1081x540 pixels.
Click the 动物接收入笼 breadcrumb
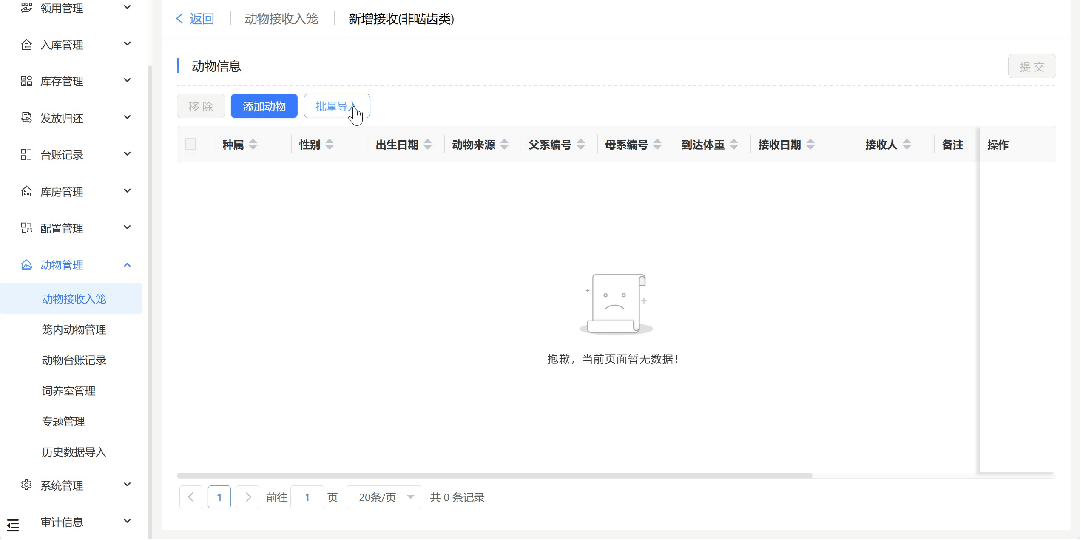(x=281, y=19)
